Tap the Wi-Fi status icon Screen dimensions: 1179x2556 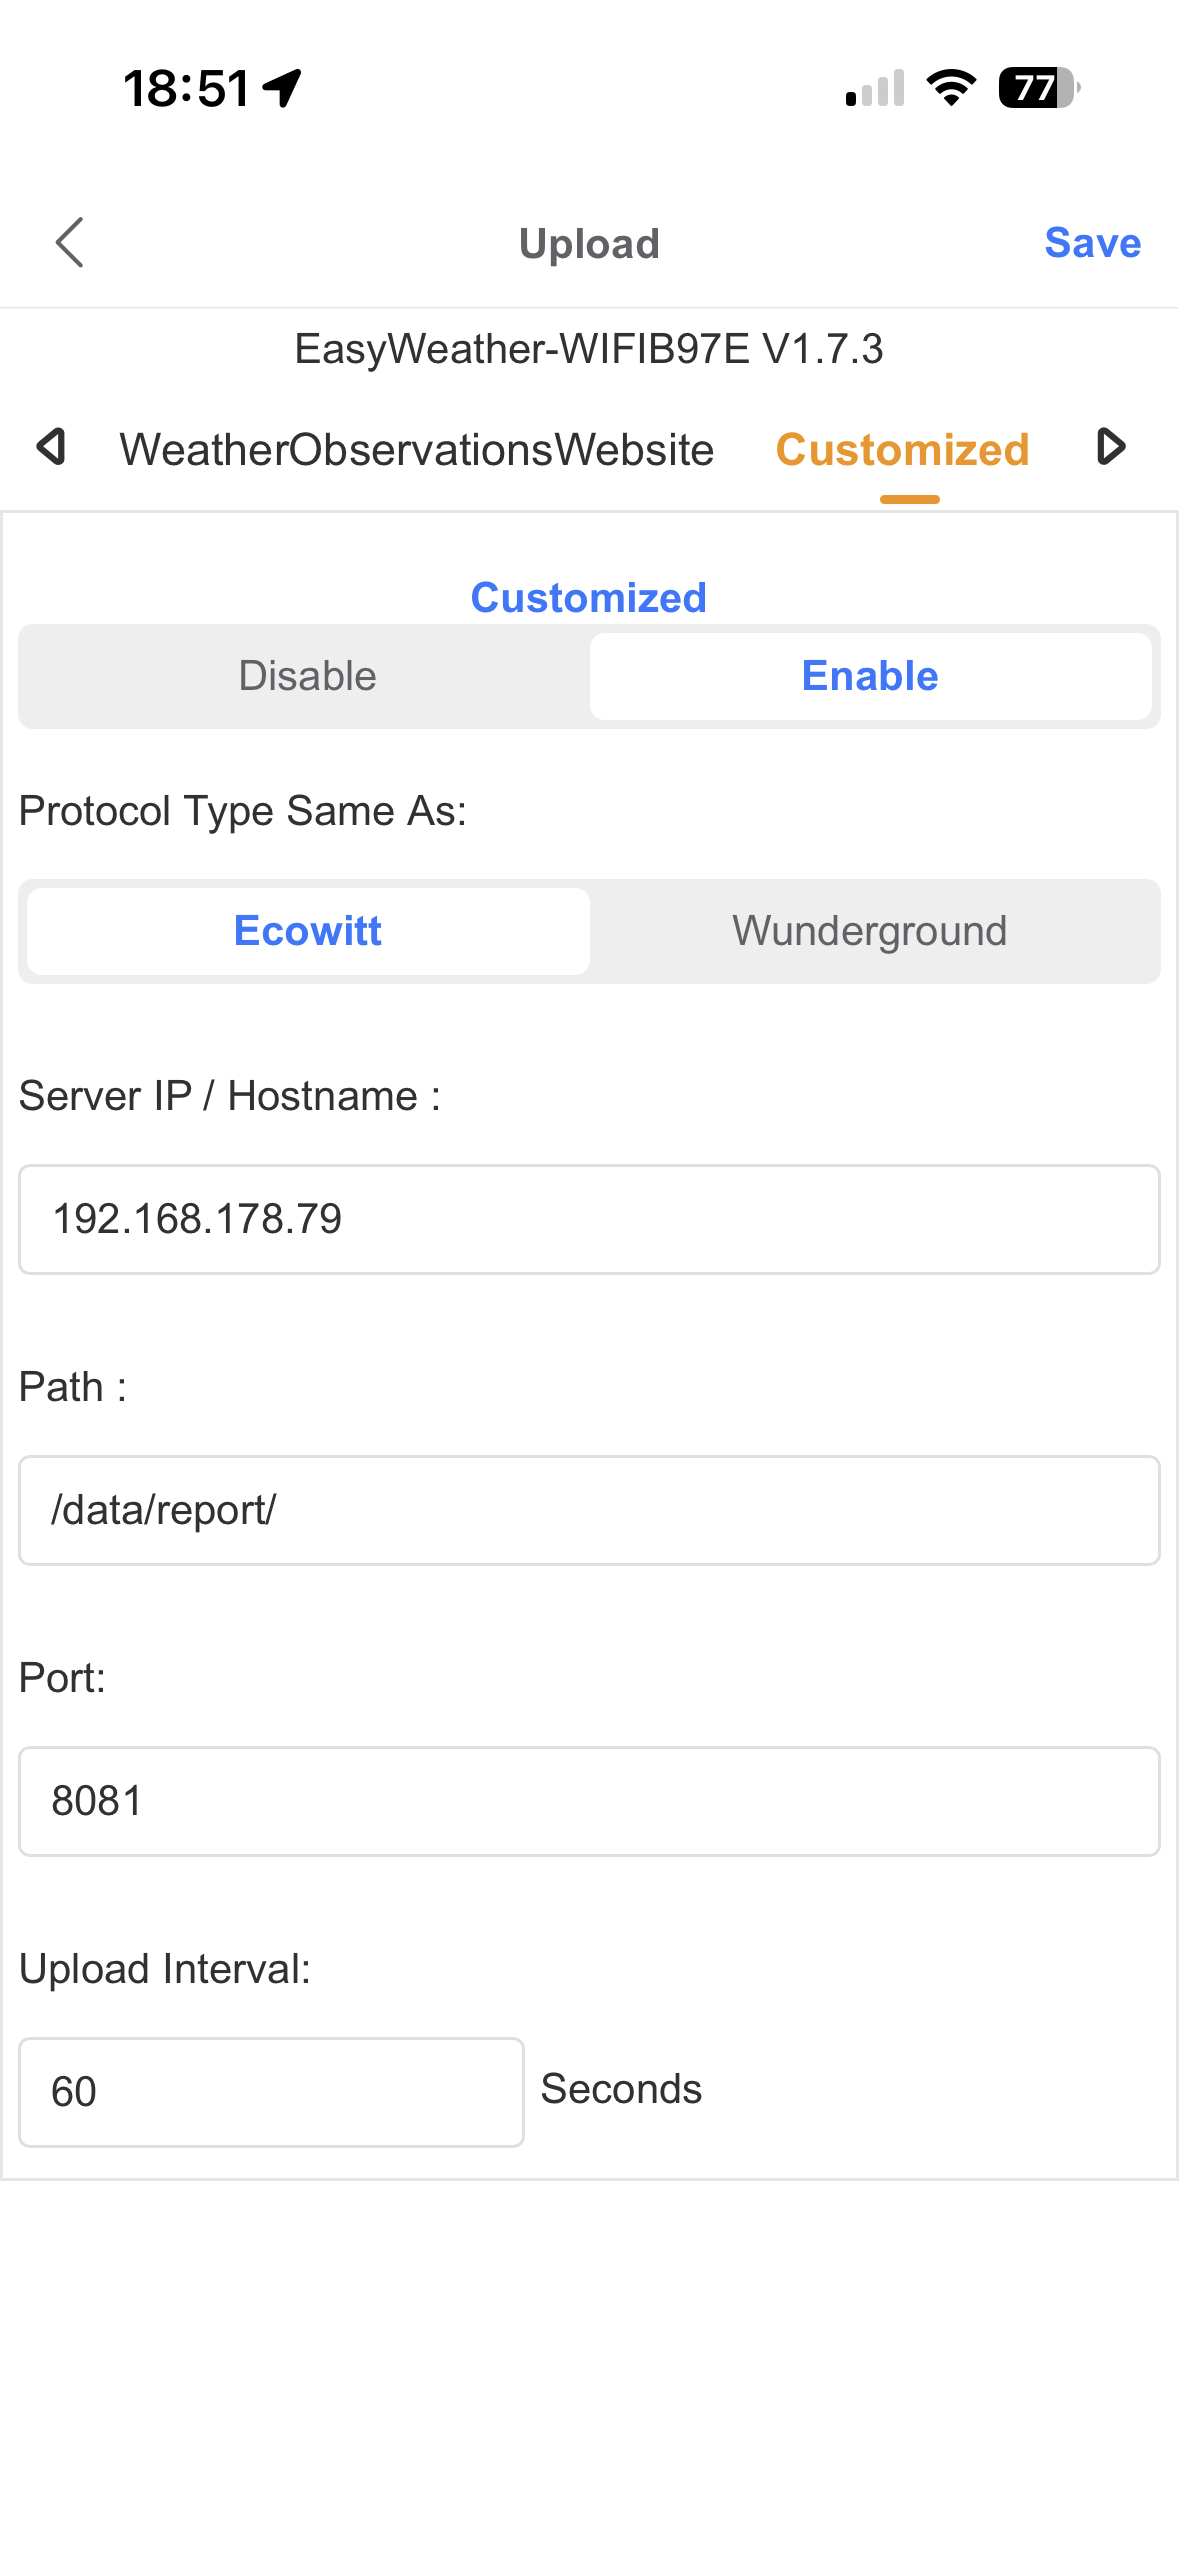951,88
